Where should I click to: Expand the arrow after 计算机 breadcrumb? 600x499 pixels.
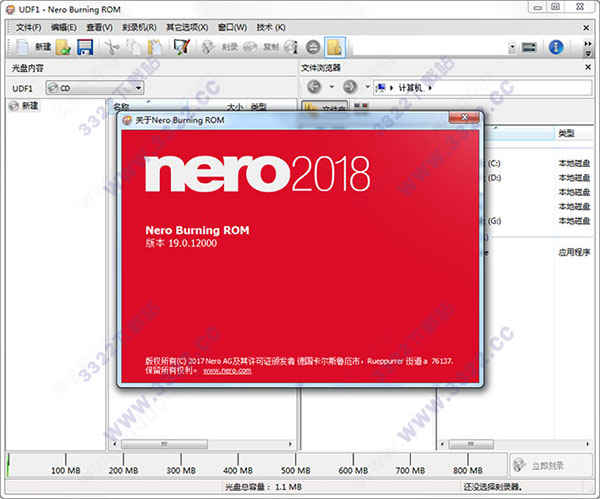tap(430, 88)
